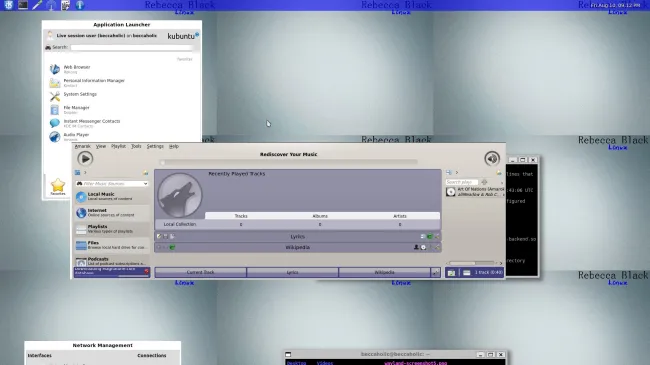Click the Current Track applet button

200,273
